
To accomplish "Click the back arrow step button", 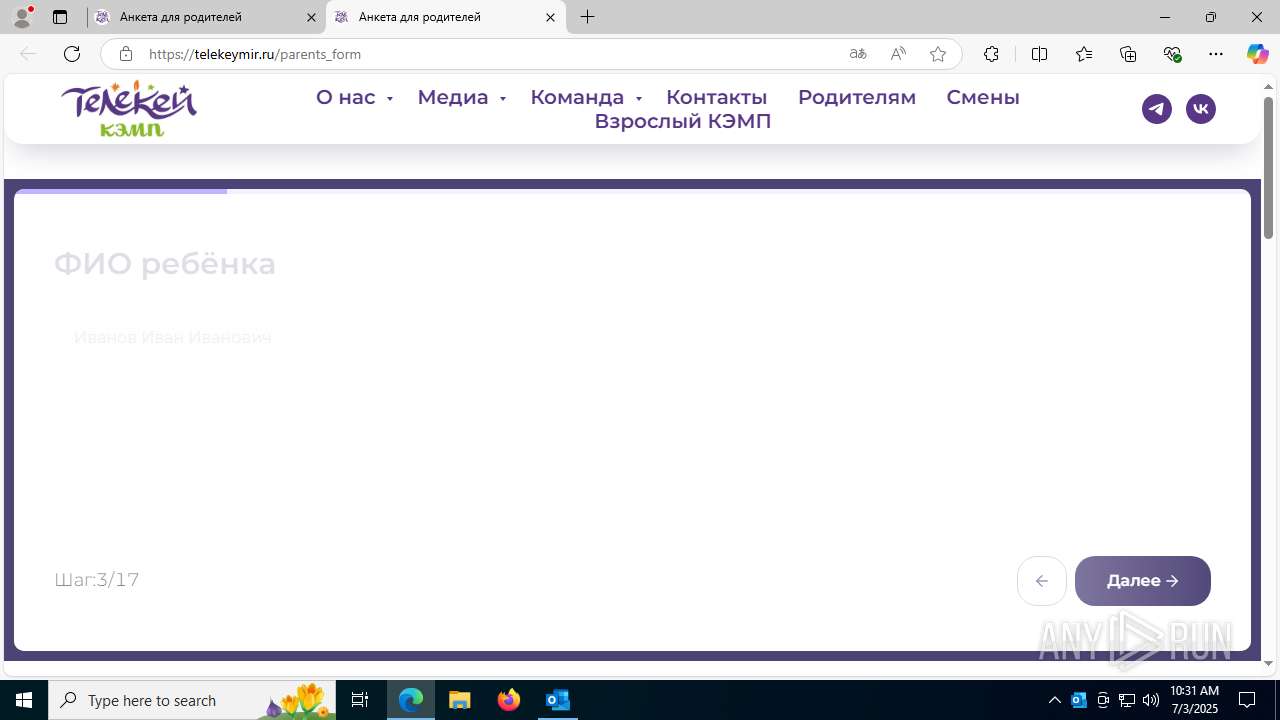I will [x=1042, y=581].
